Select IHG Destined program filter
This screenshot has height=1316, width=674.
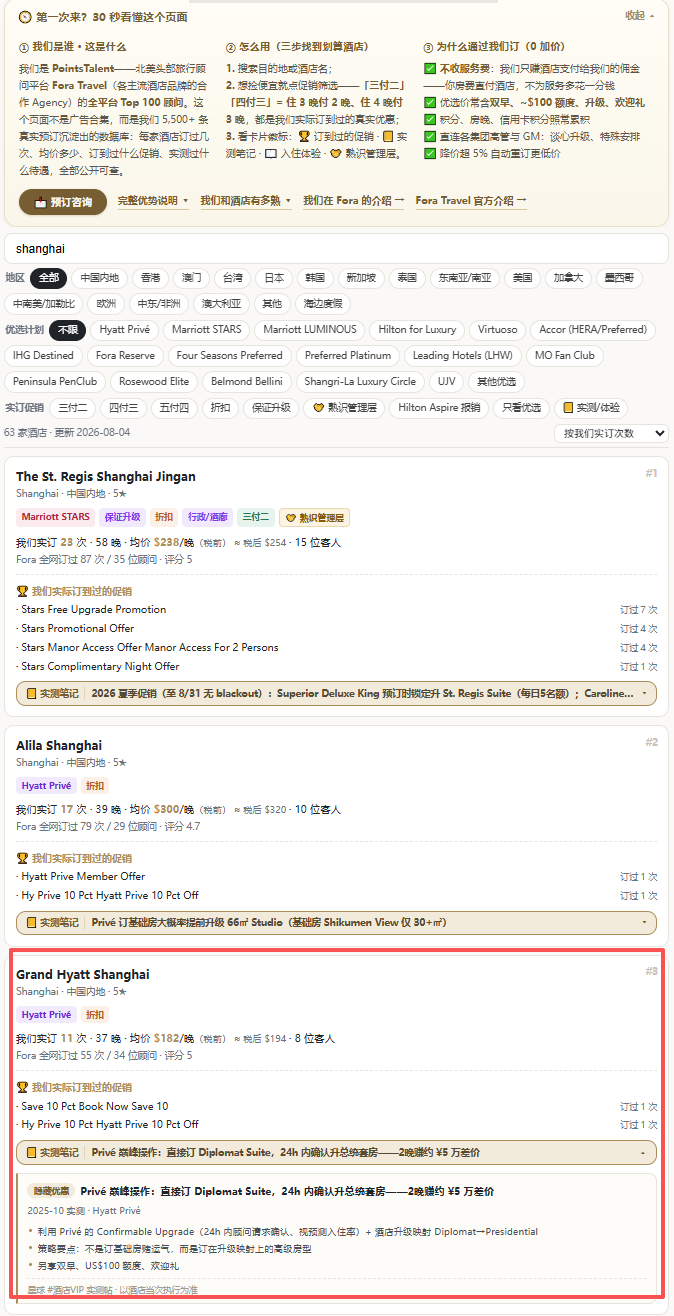click(x=43, y=355)
